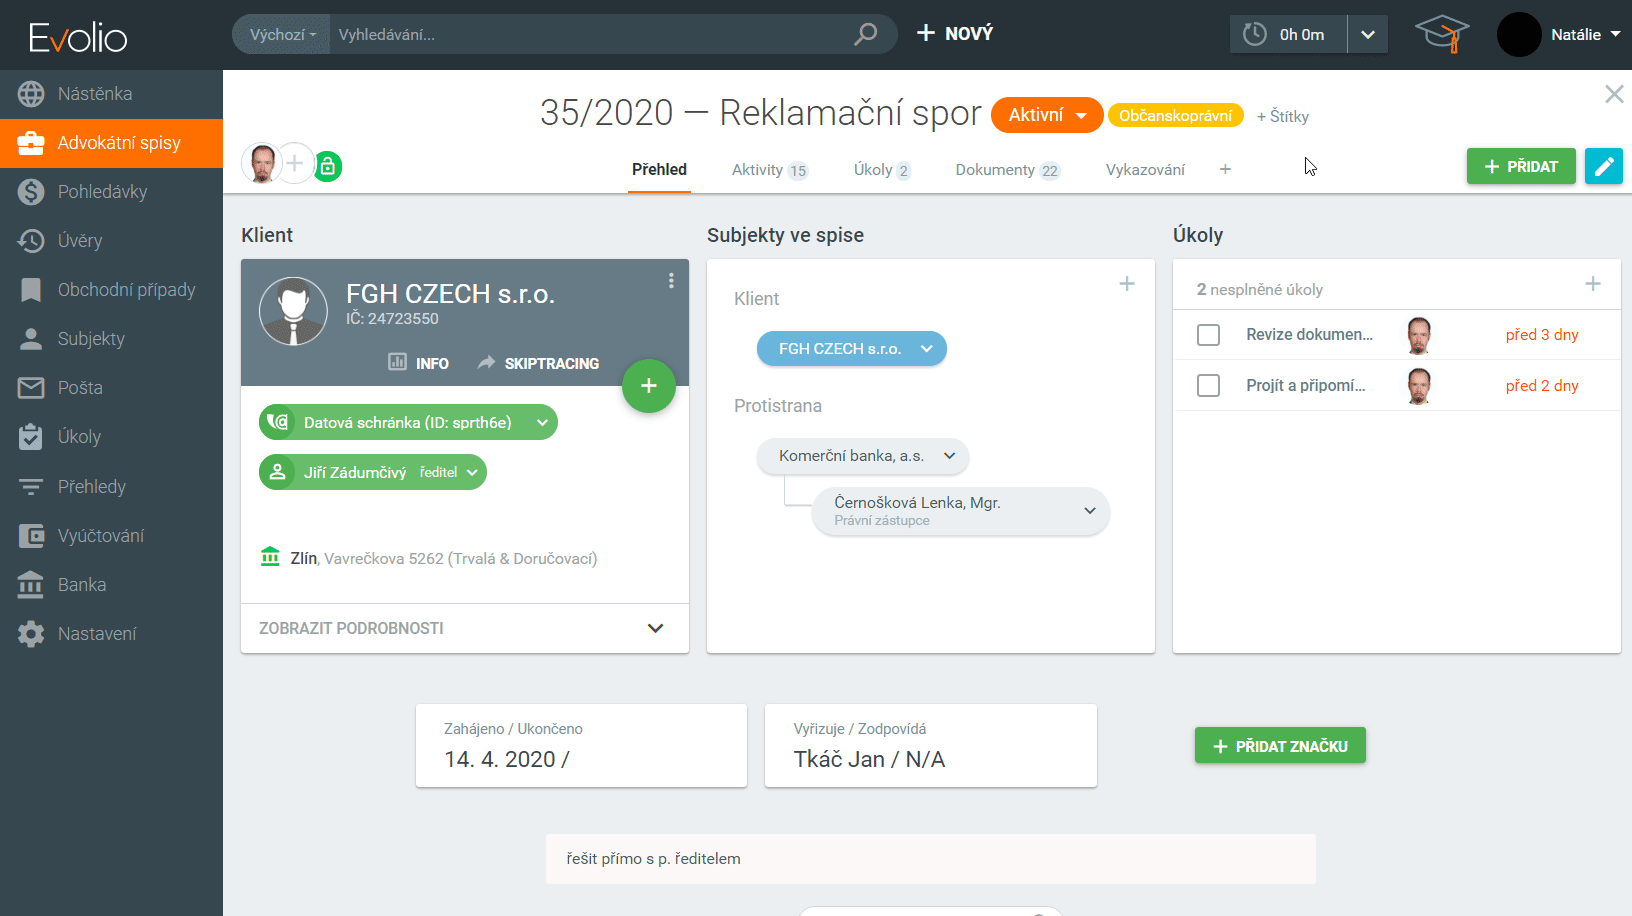Viewport: 1632px width, 916px height.
Task: Switch to the Dokumenty tab
Action: pos(1006,170)
